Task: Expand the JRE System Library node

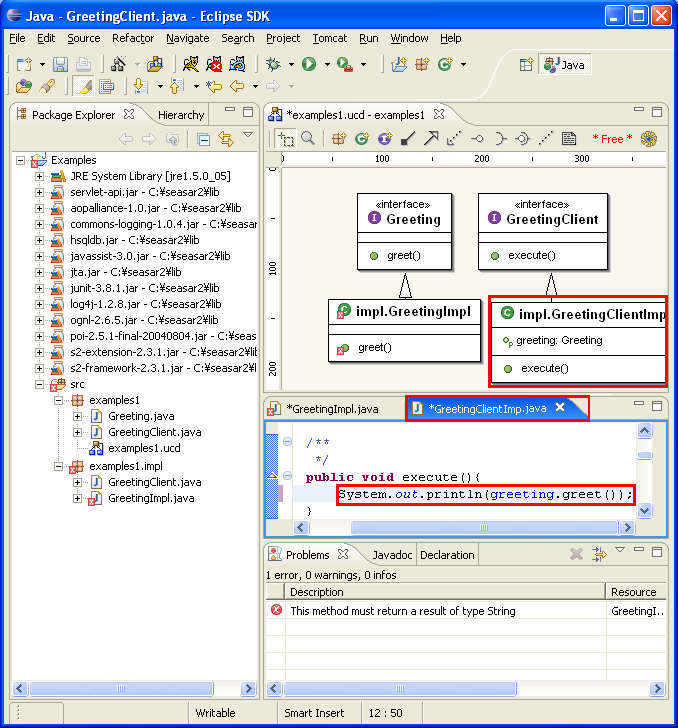Action: coord(40,176)
